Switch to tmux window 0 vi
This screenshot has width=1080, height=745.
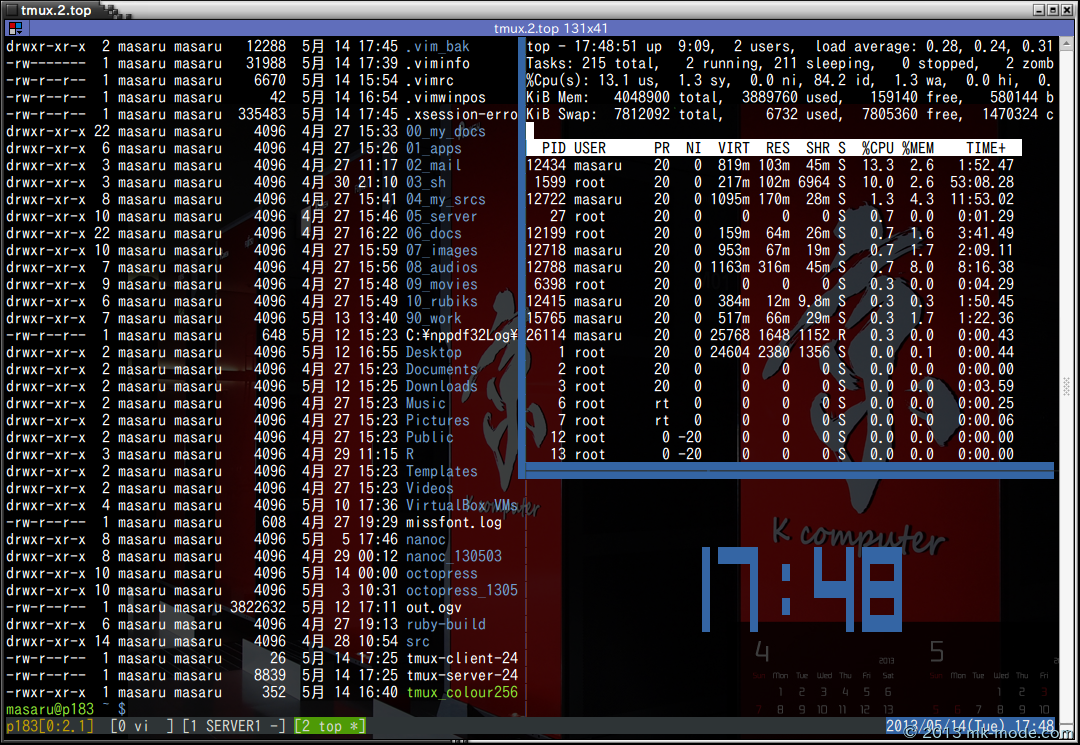(x=141, y=726)
